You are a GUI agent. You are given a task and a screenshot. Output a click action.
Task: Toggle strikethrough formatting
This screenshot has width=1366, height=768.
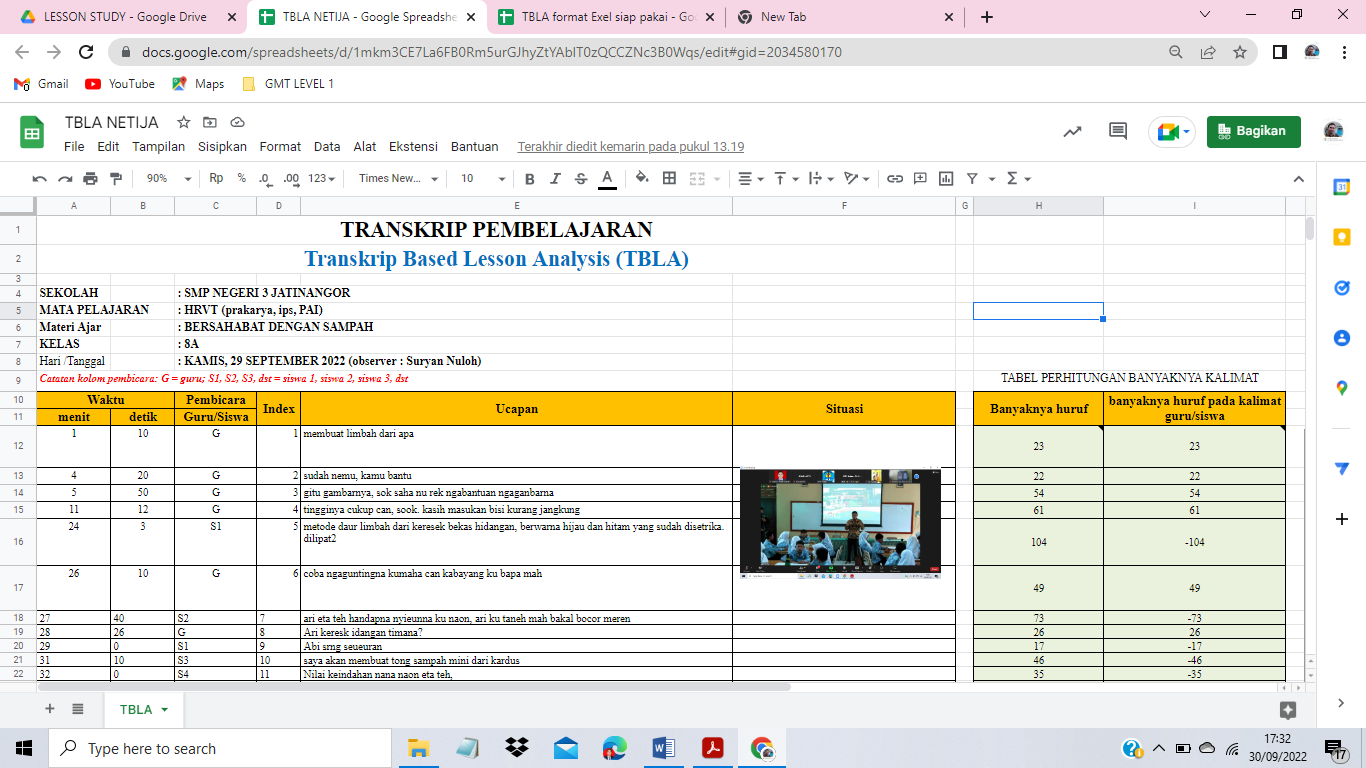581,178
